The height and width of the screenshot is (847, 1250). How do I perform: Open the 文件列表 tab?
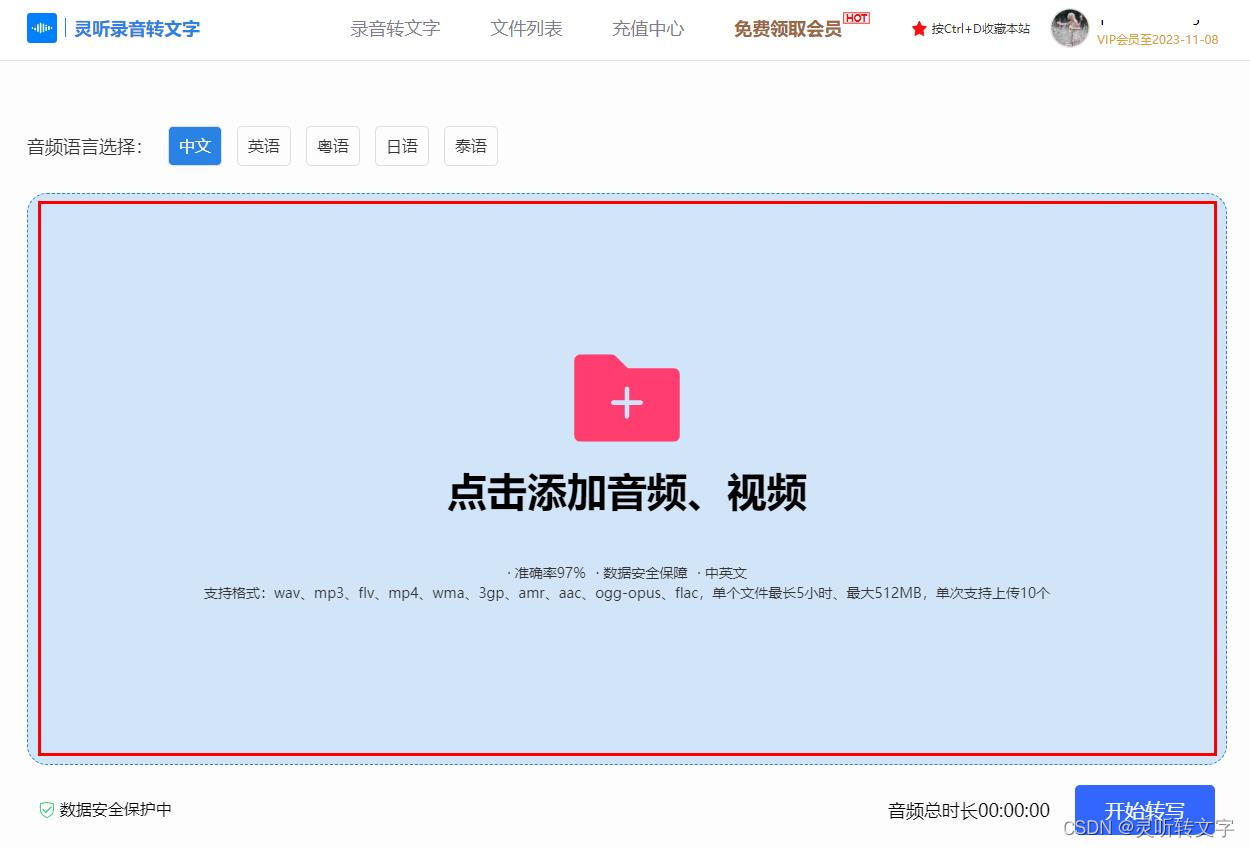coord(526,29)
